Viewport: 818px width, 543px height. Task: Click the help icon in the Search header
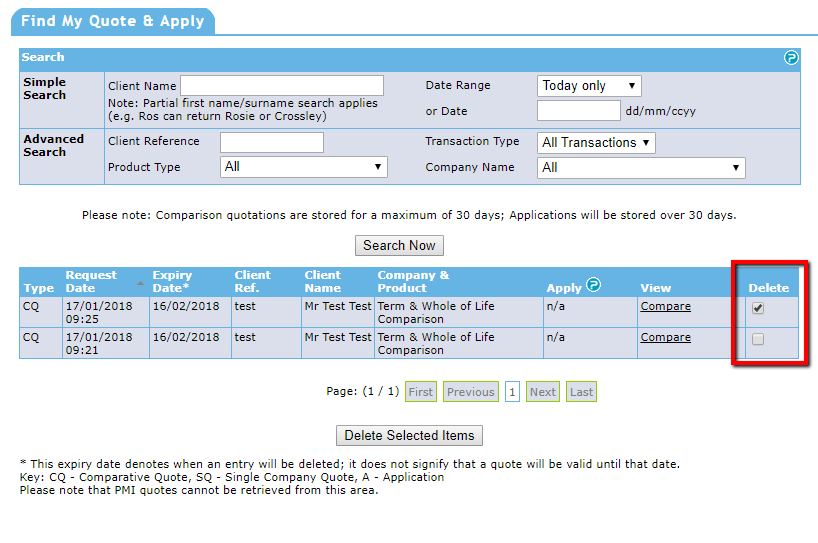pos(791,58)
